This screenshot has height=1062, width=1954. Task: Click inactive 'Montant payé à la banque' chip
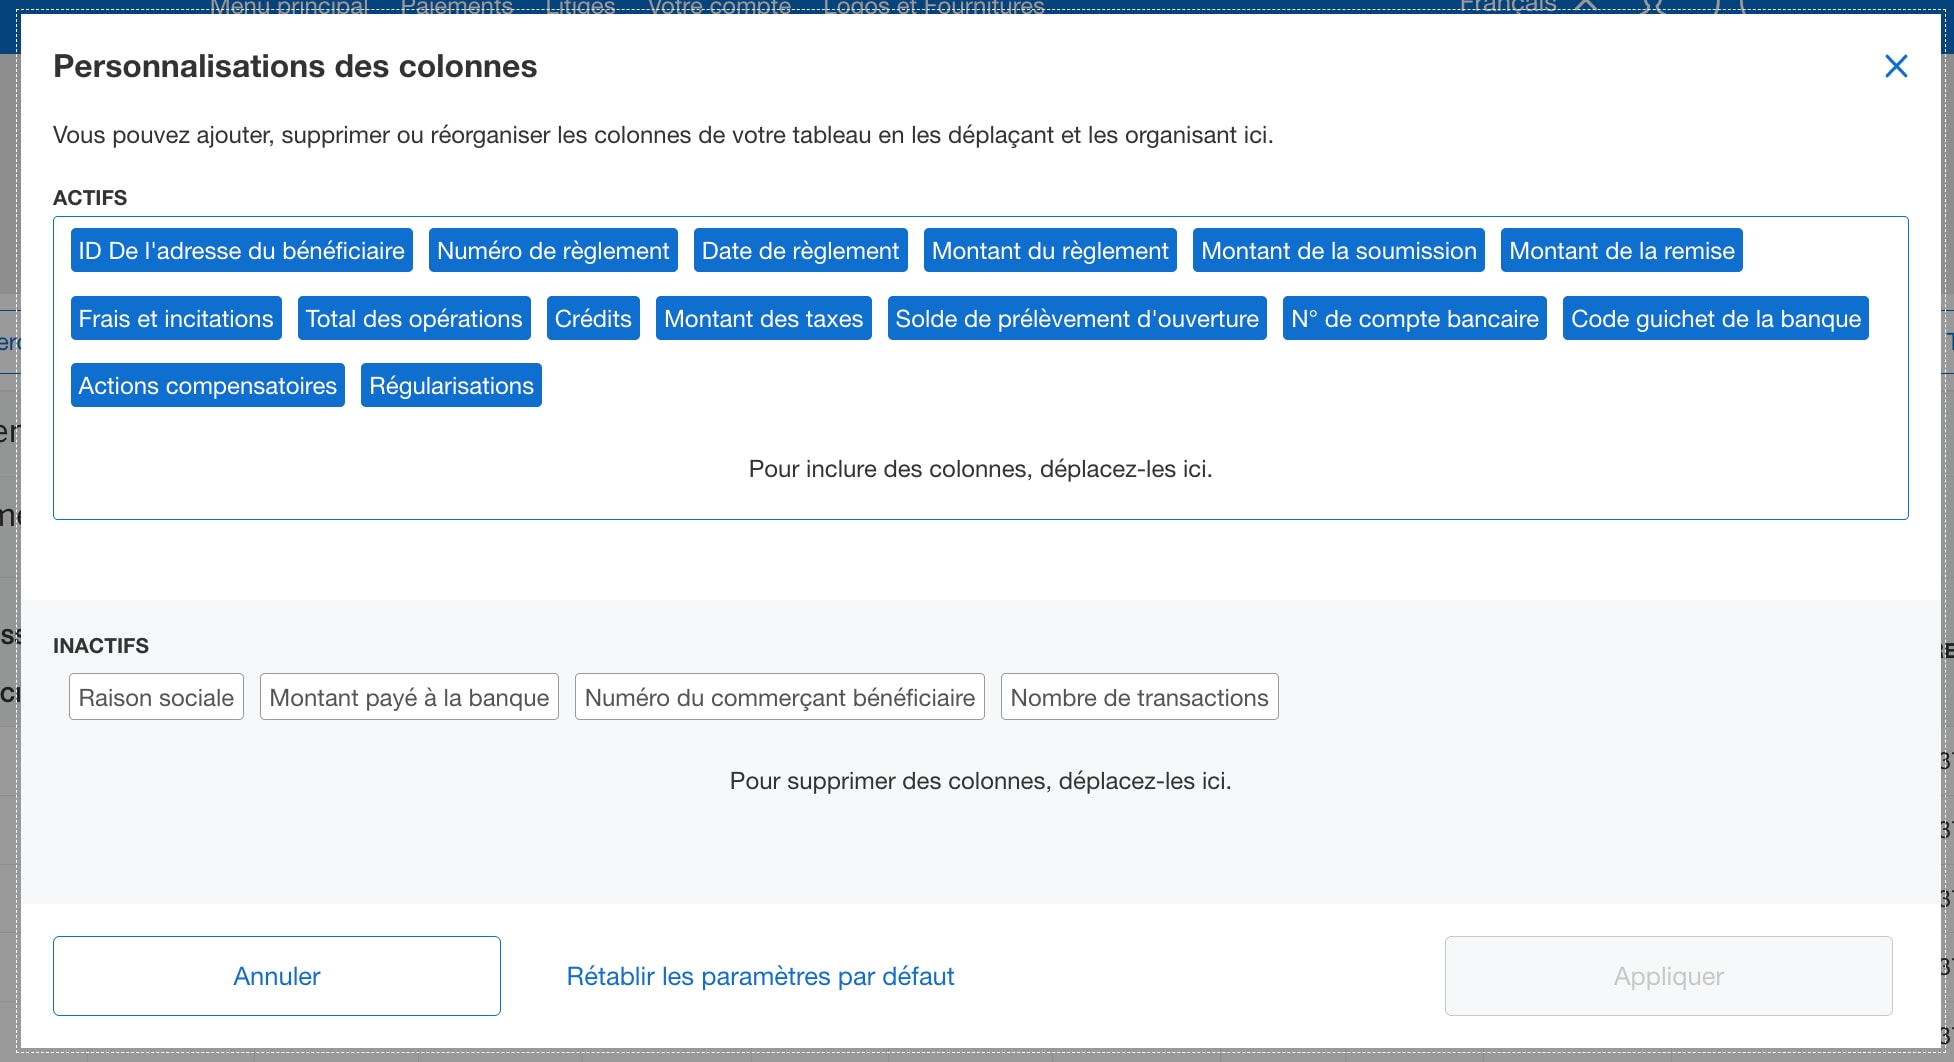click(x=409, y=698)
